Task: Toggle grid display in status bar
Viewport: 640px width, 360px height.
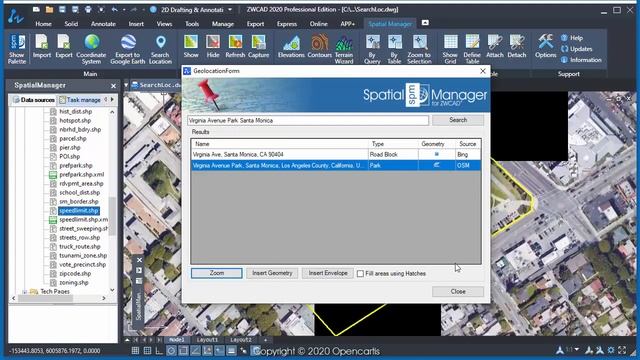Action: tap(135, 351)
